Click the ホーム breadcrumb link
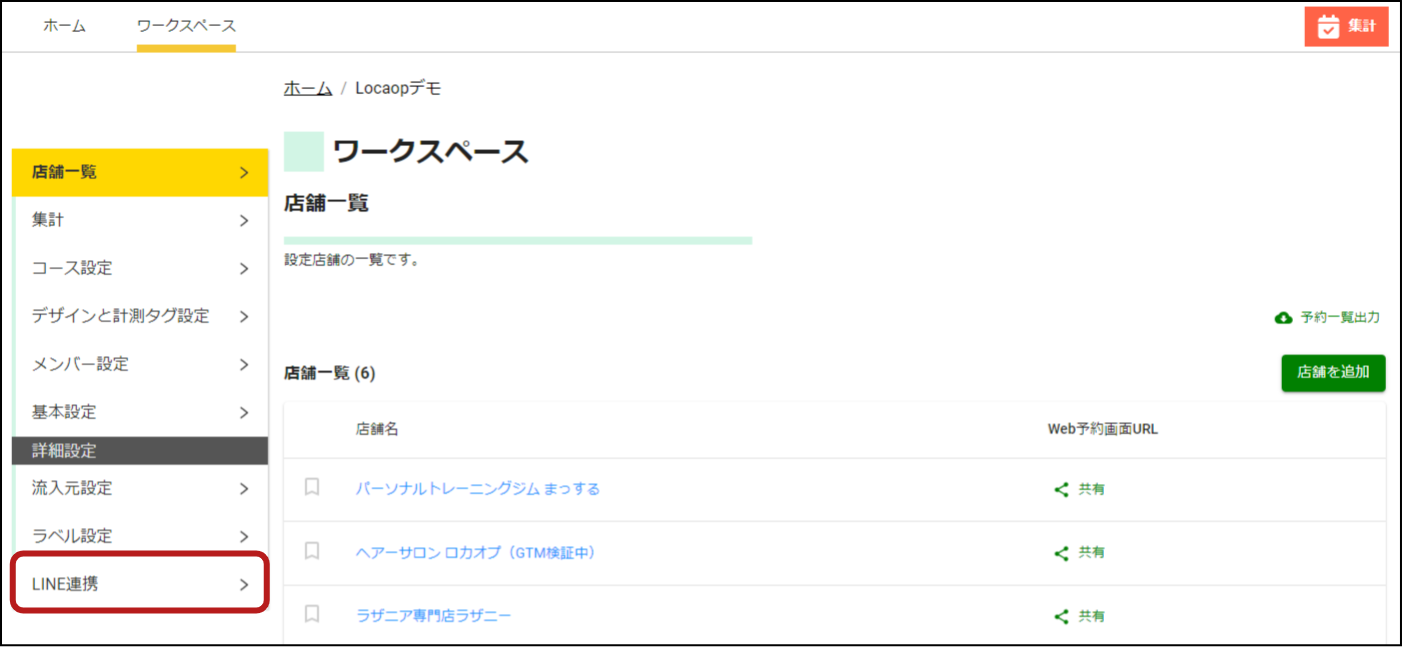Screen dimensions: 1402x647 308,88
